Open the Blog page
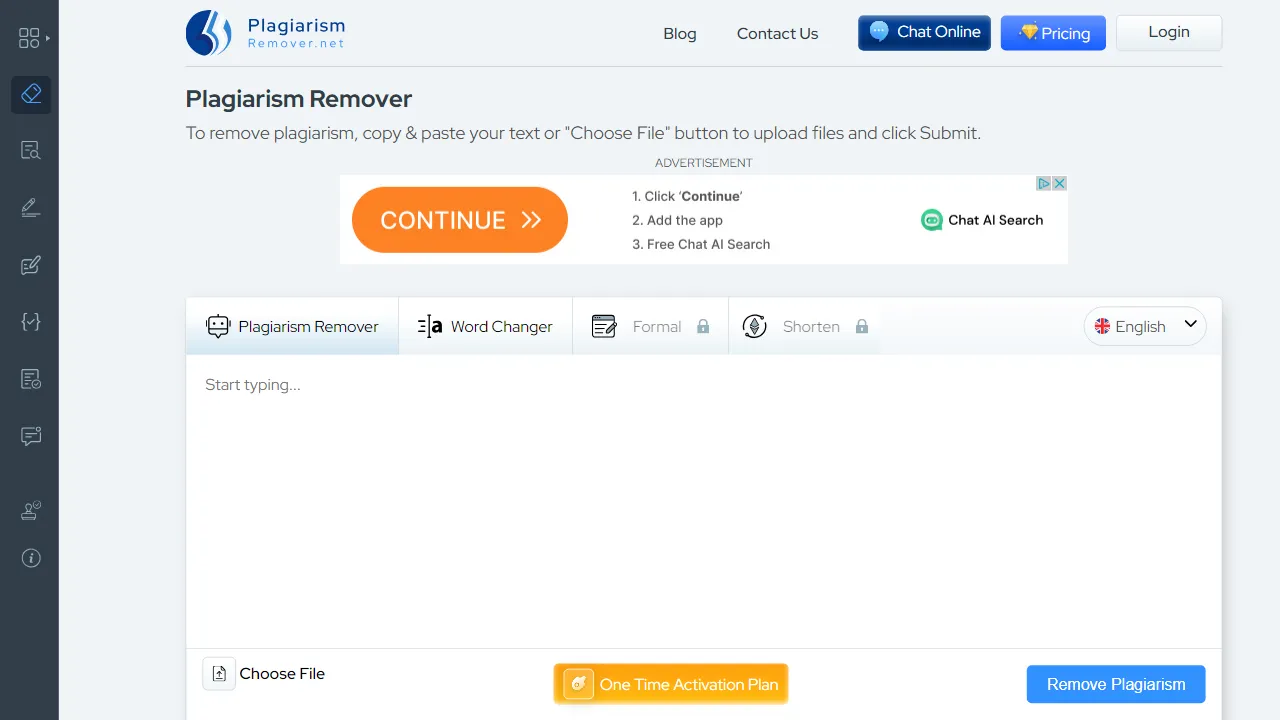This screenshot has width=1280, height=720. (680, 34)
